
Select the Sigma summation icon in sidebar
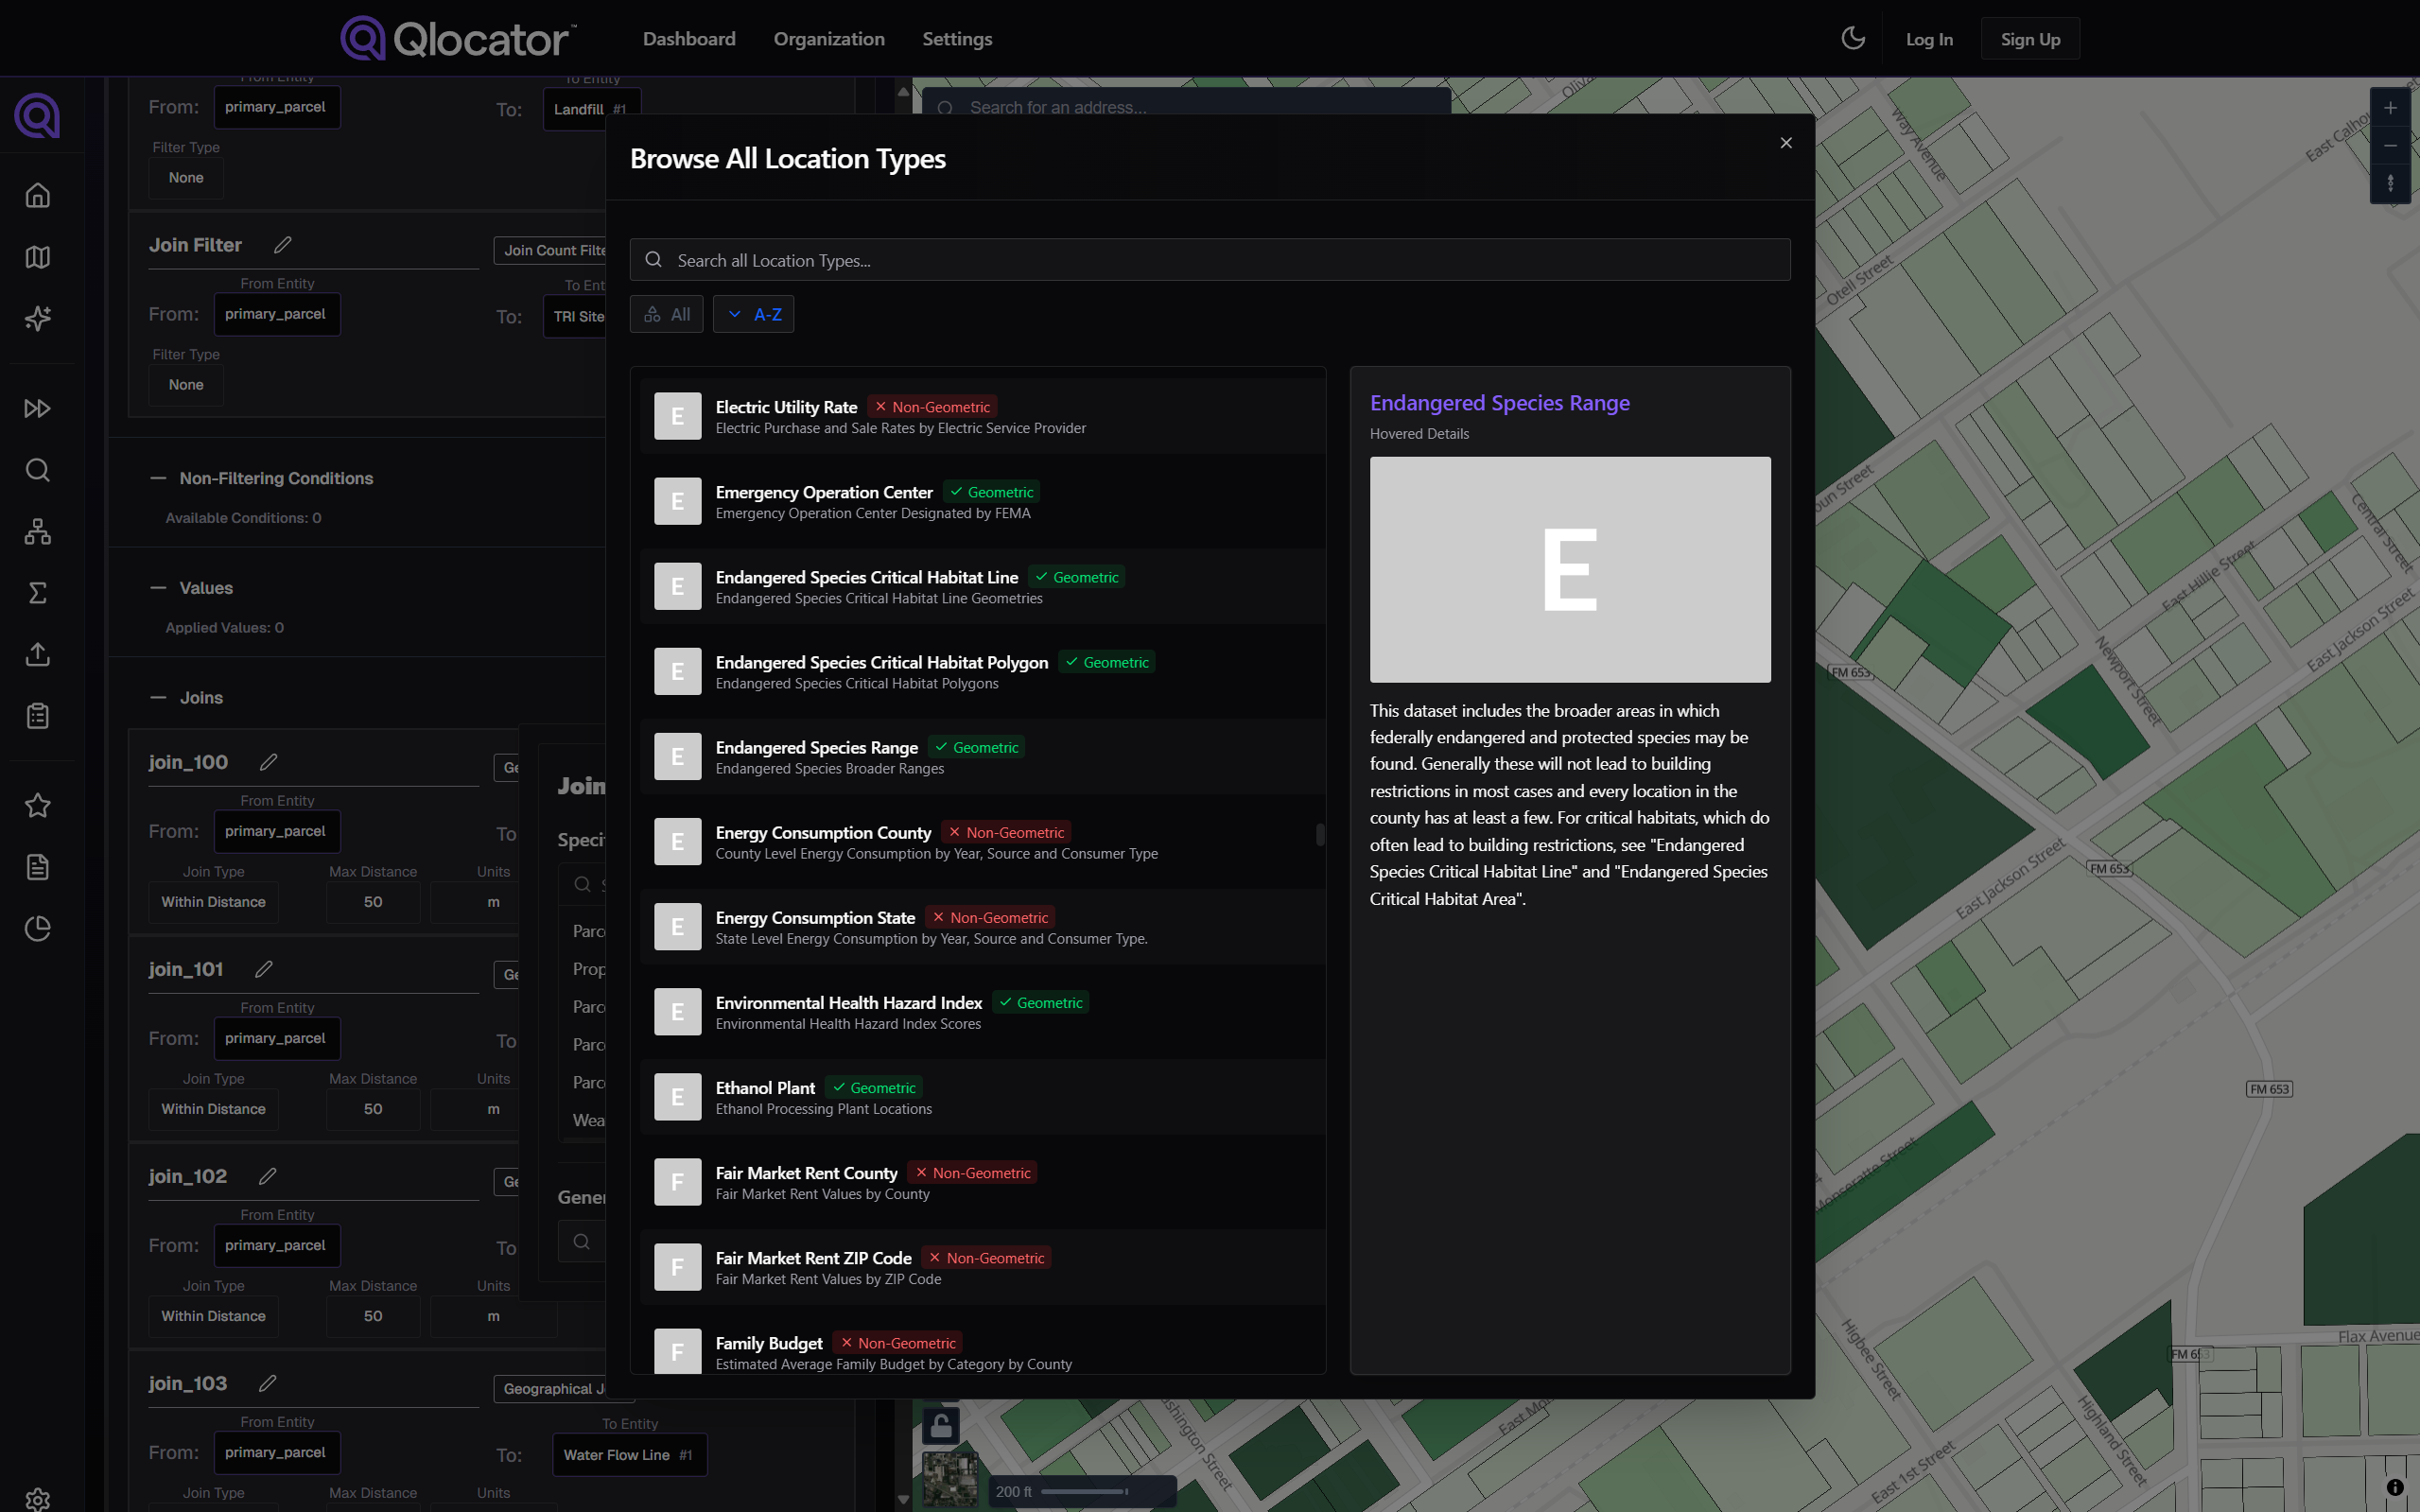coord(38,593)
